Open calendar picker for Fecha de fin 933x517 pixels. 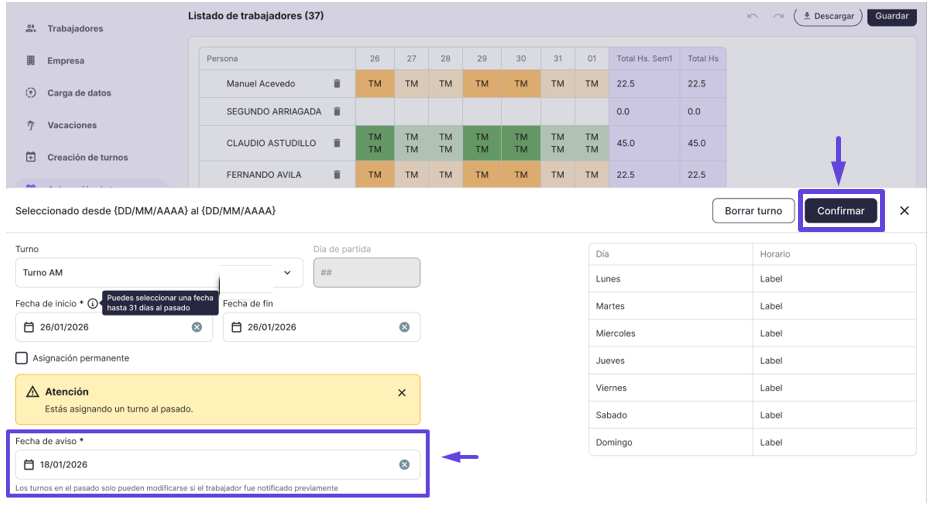pyautogui.click(x=236, y=327)
